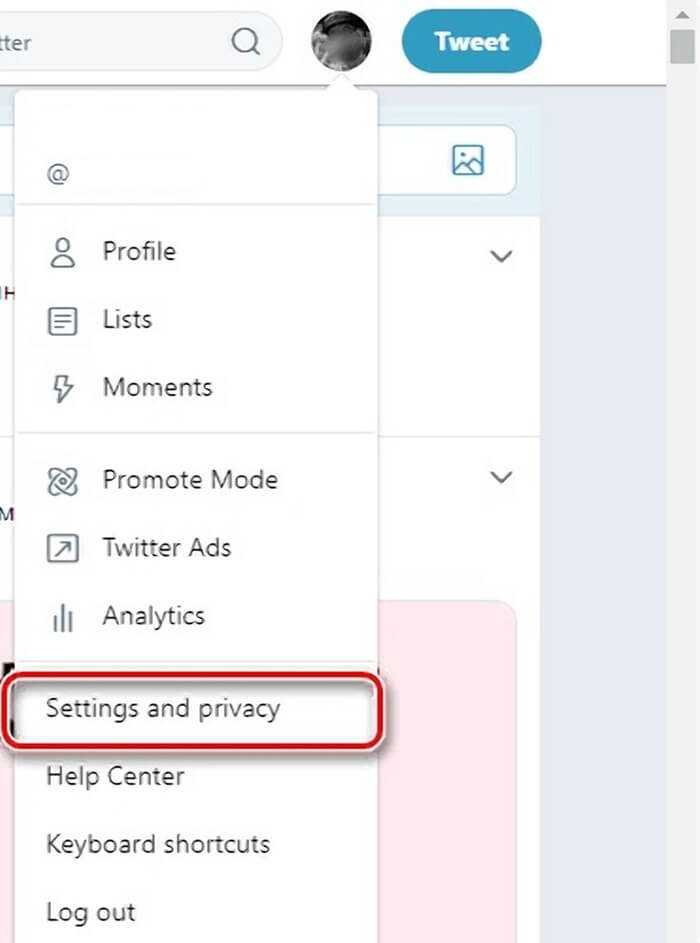This screenshot has height=943, width=700.
Task: Click the blue Tweet button
Action: 471,41
